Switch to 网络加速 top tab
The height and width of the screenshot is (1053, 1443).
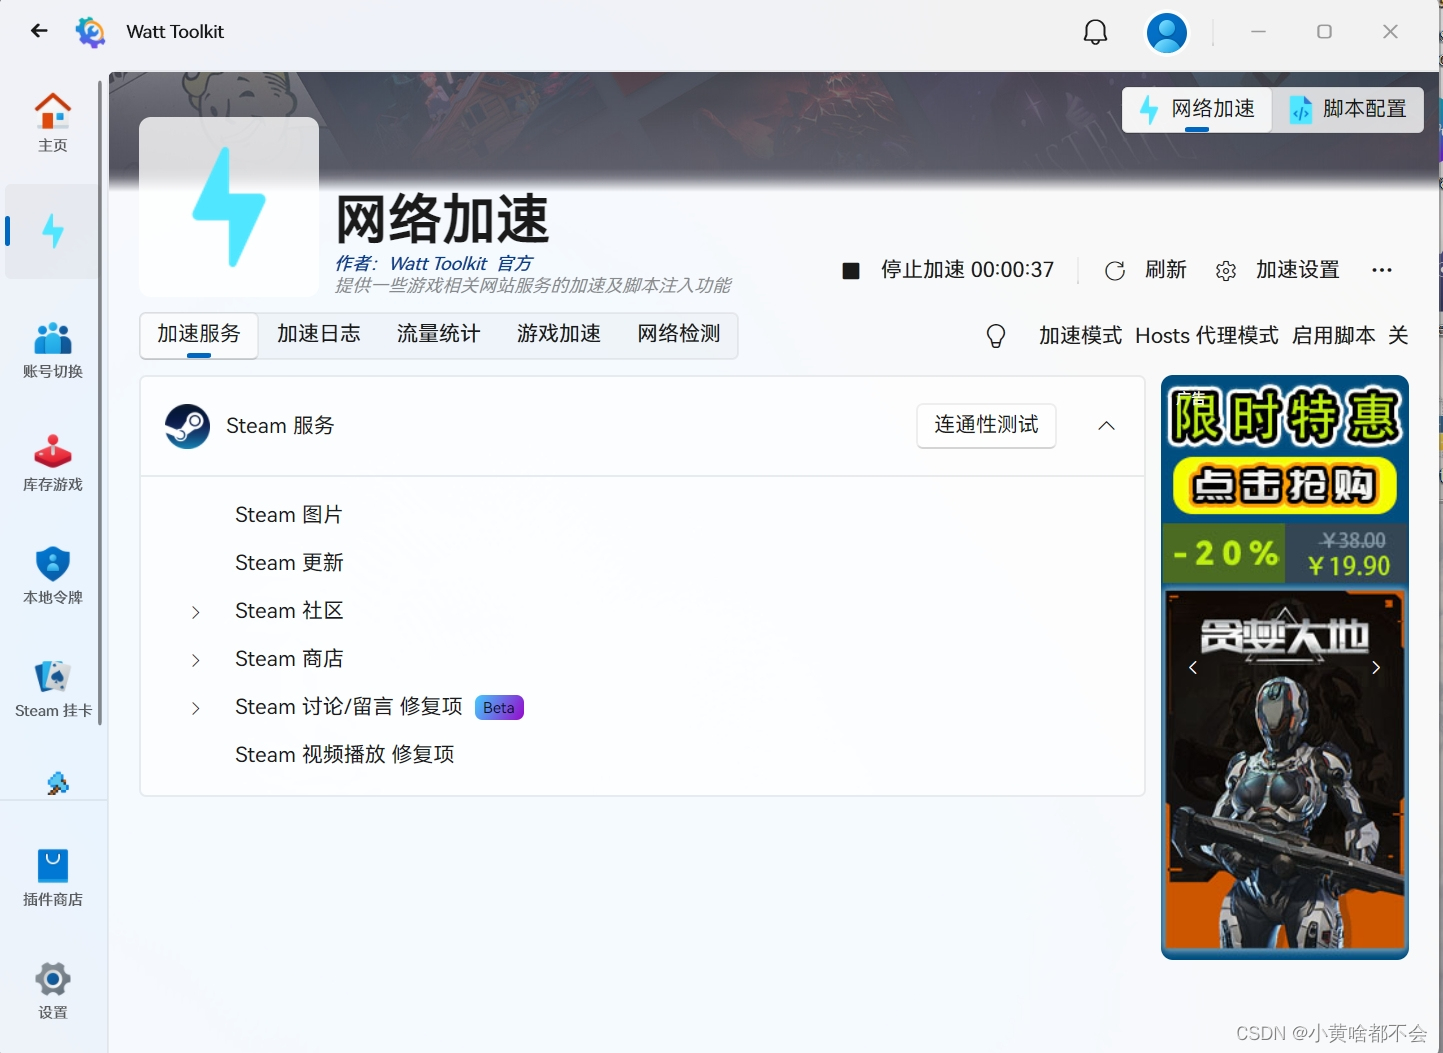(x=1197, y=109)
